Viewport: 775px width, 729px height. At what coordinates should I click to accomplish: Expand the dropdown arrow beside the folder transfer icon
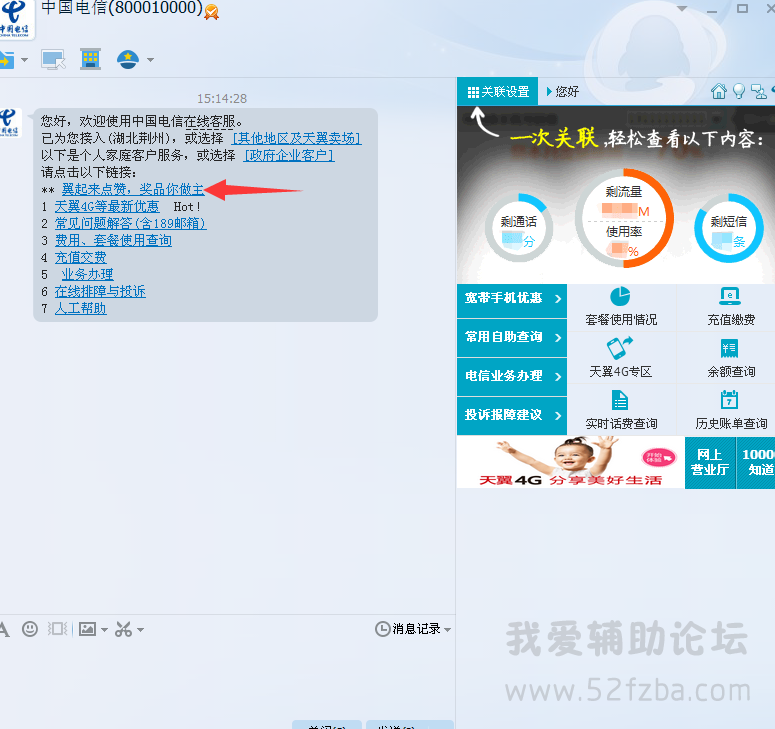[x=24, y=60]
